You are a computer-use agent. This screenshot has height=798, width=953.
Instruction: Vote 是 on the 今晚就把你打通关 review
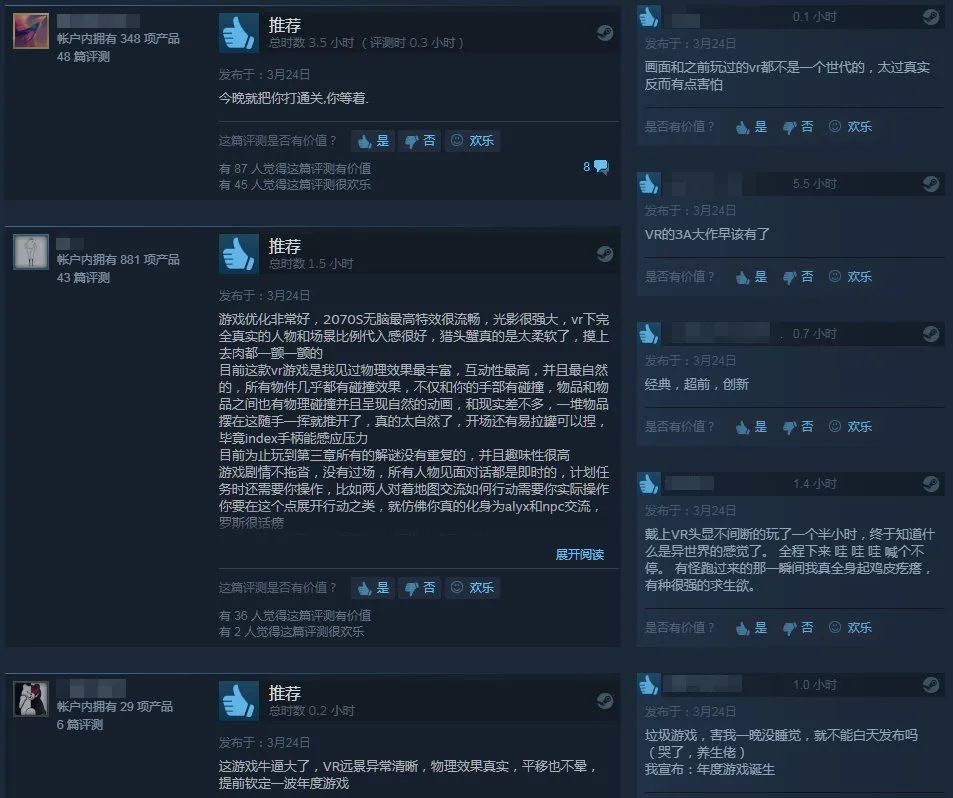click(x=373, y=141)
